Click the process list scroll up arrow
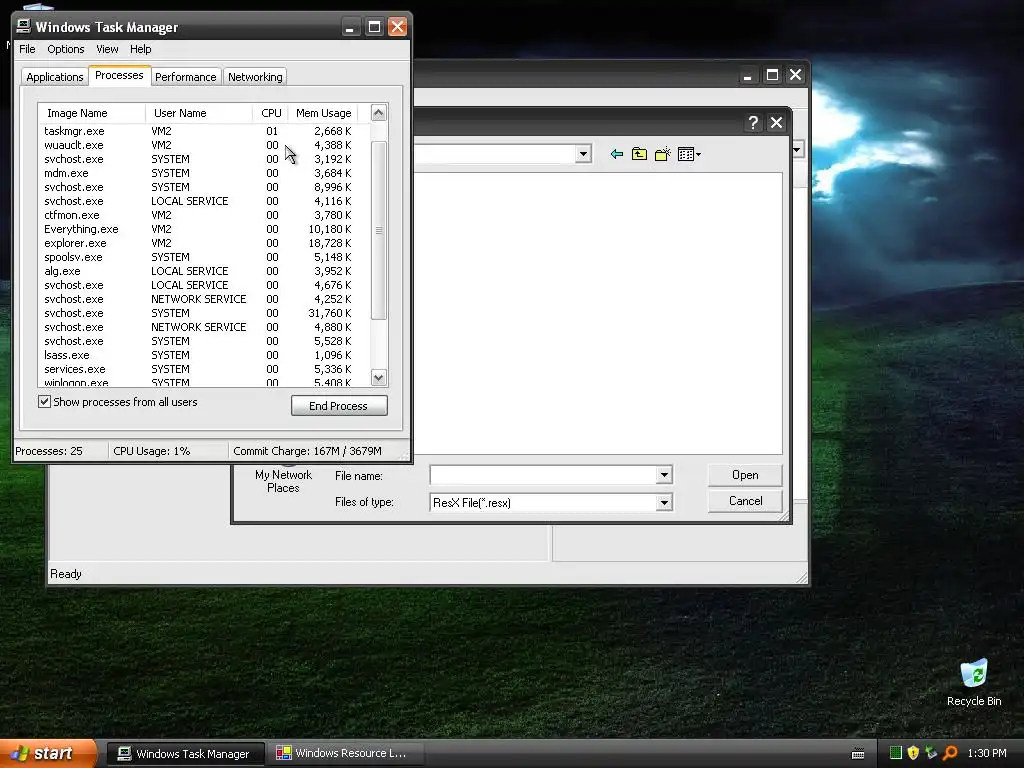Image resolution: width=1024 pixels, height=768 pixels. 379,113
